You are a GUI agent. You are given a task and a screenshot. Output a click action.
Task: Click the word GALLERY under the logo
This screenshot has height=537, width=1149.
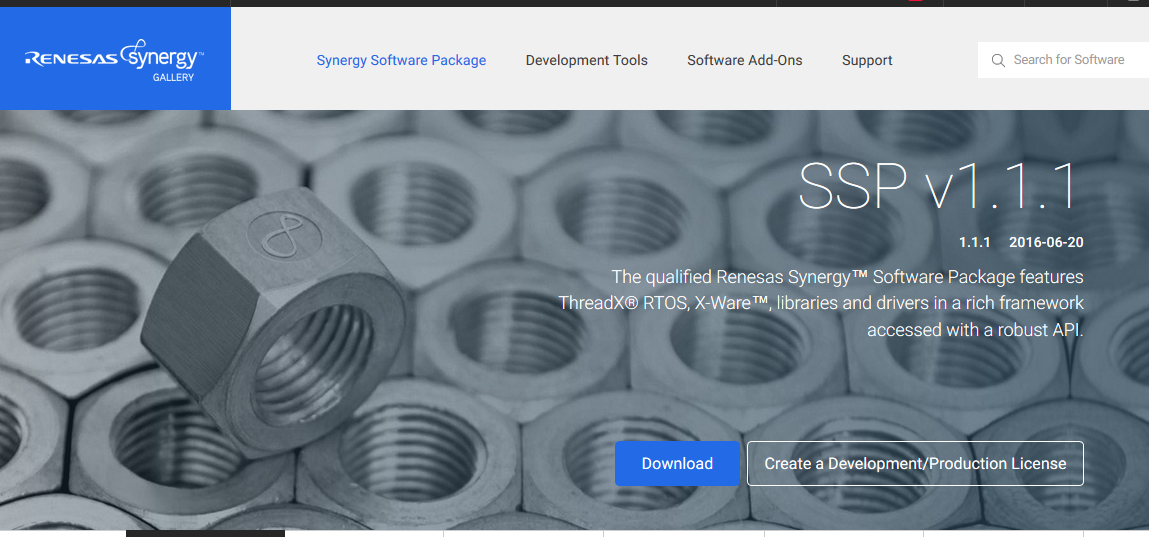tap(173, 77)
